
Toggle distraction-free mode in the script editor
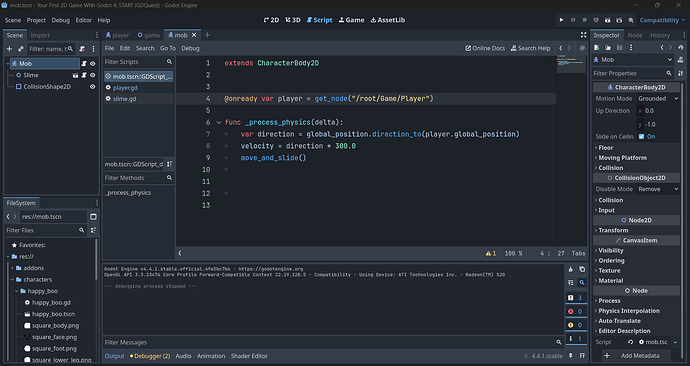[584, 35]
